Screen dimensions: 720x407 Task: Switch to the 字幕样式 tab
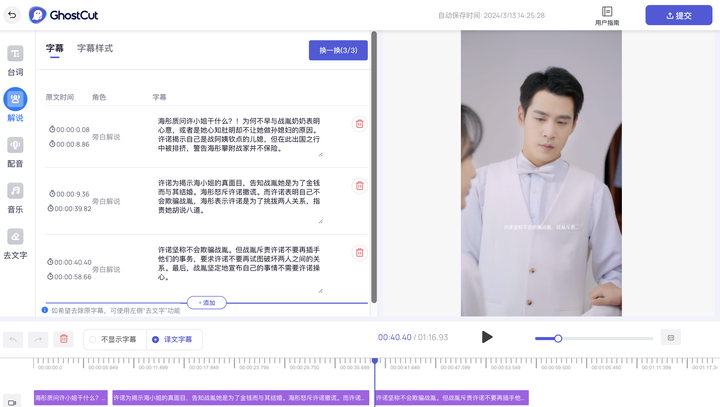(95, 48)
